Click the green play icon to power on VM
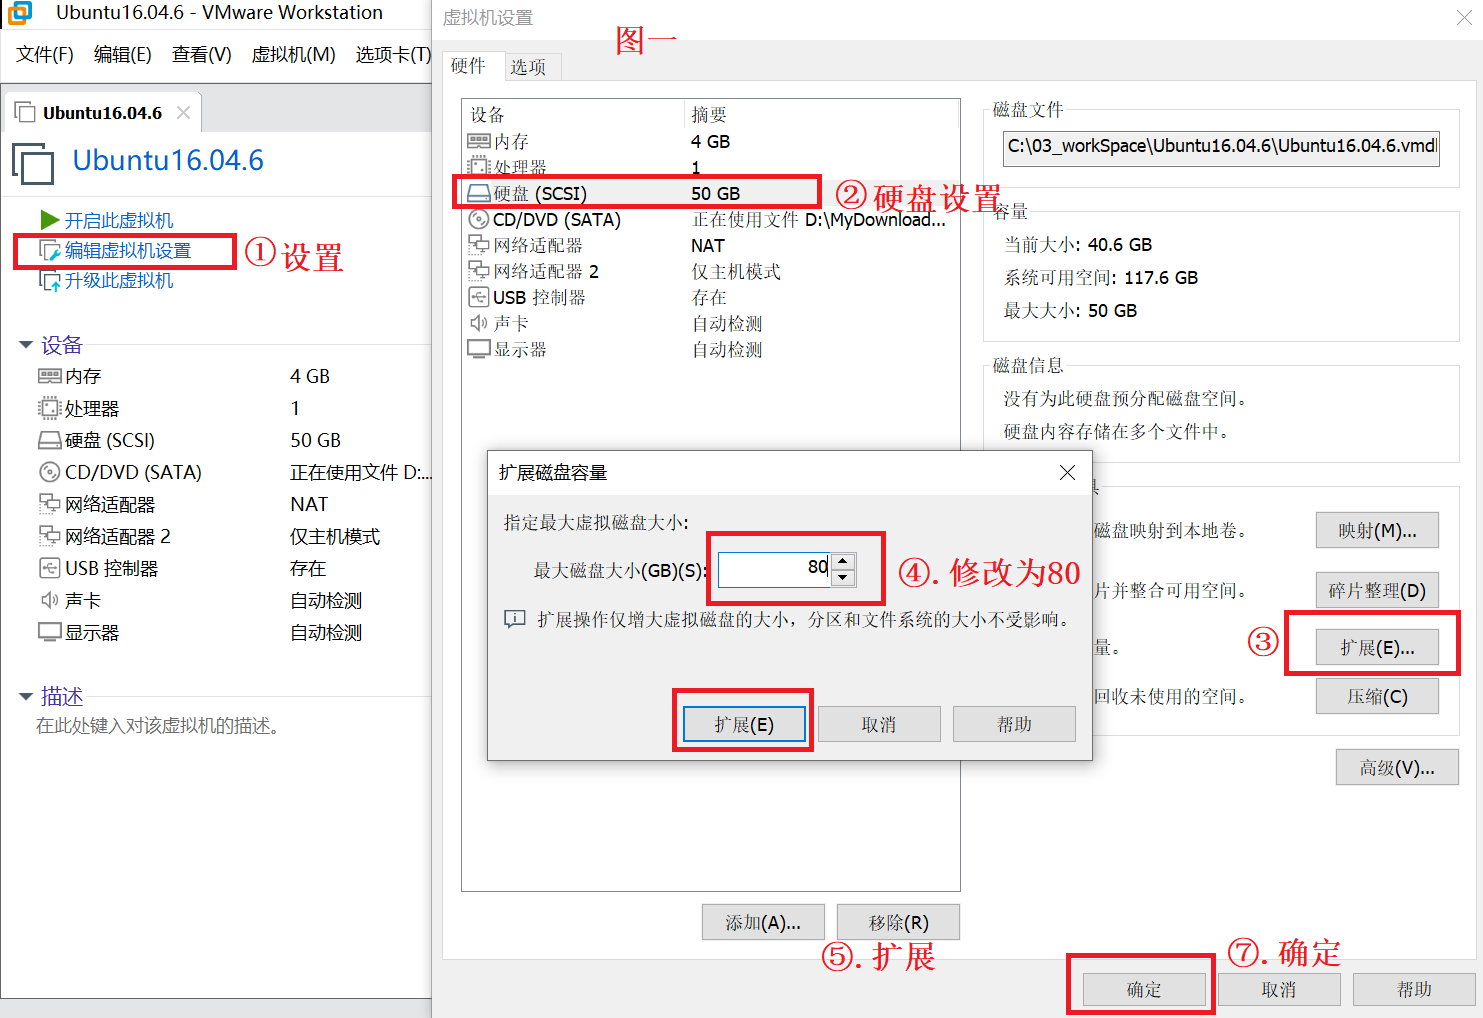Screen dimensions: 1483x1018 [x=50, y=219]
